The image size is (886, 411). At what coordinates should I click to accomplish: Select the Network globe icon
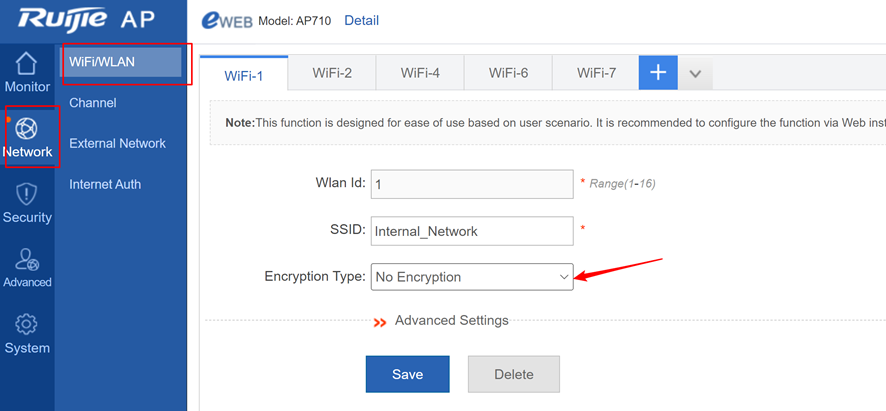pyautogui.click(x=27, y=129)
